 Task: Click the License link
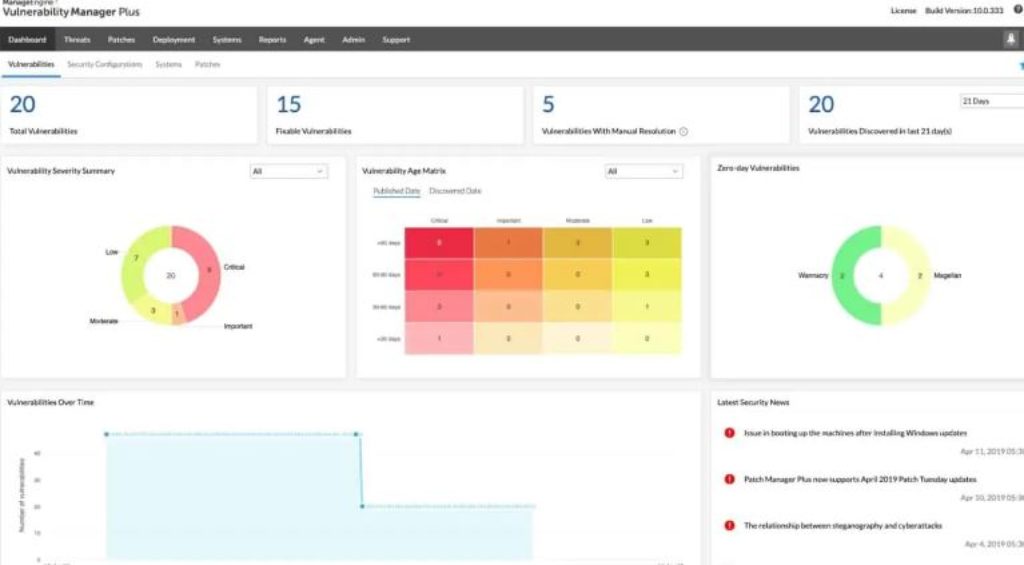[903, 10]
